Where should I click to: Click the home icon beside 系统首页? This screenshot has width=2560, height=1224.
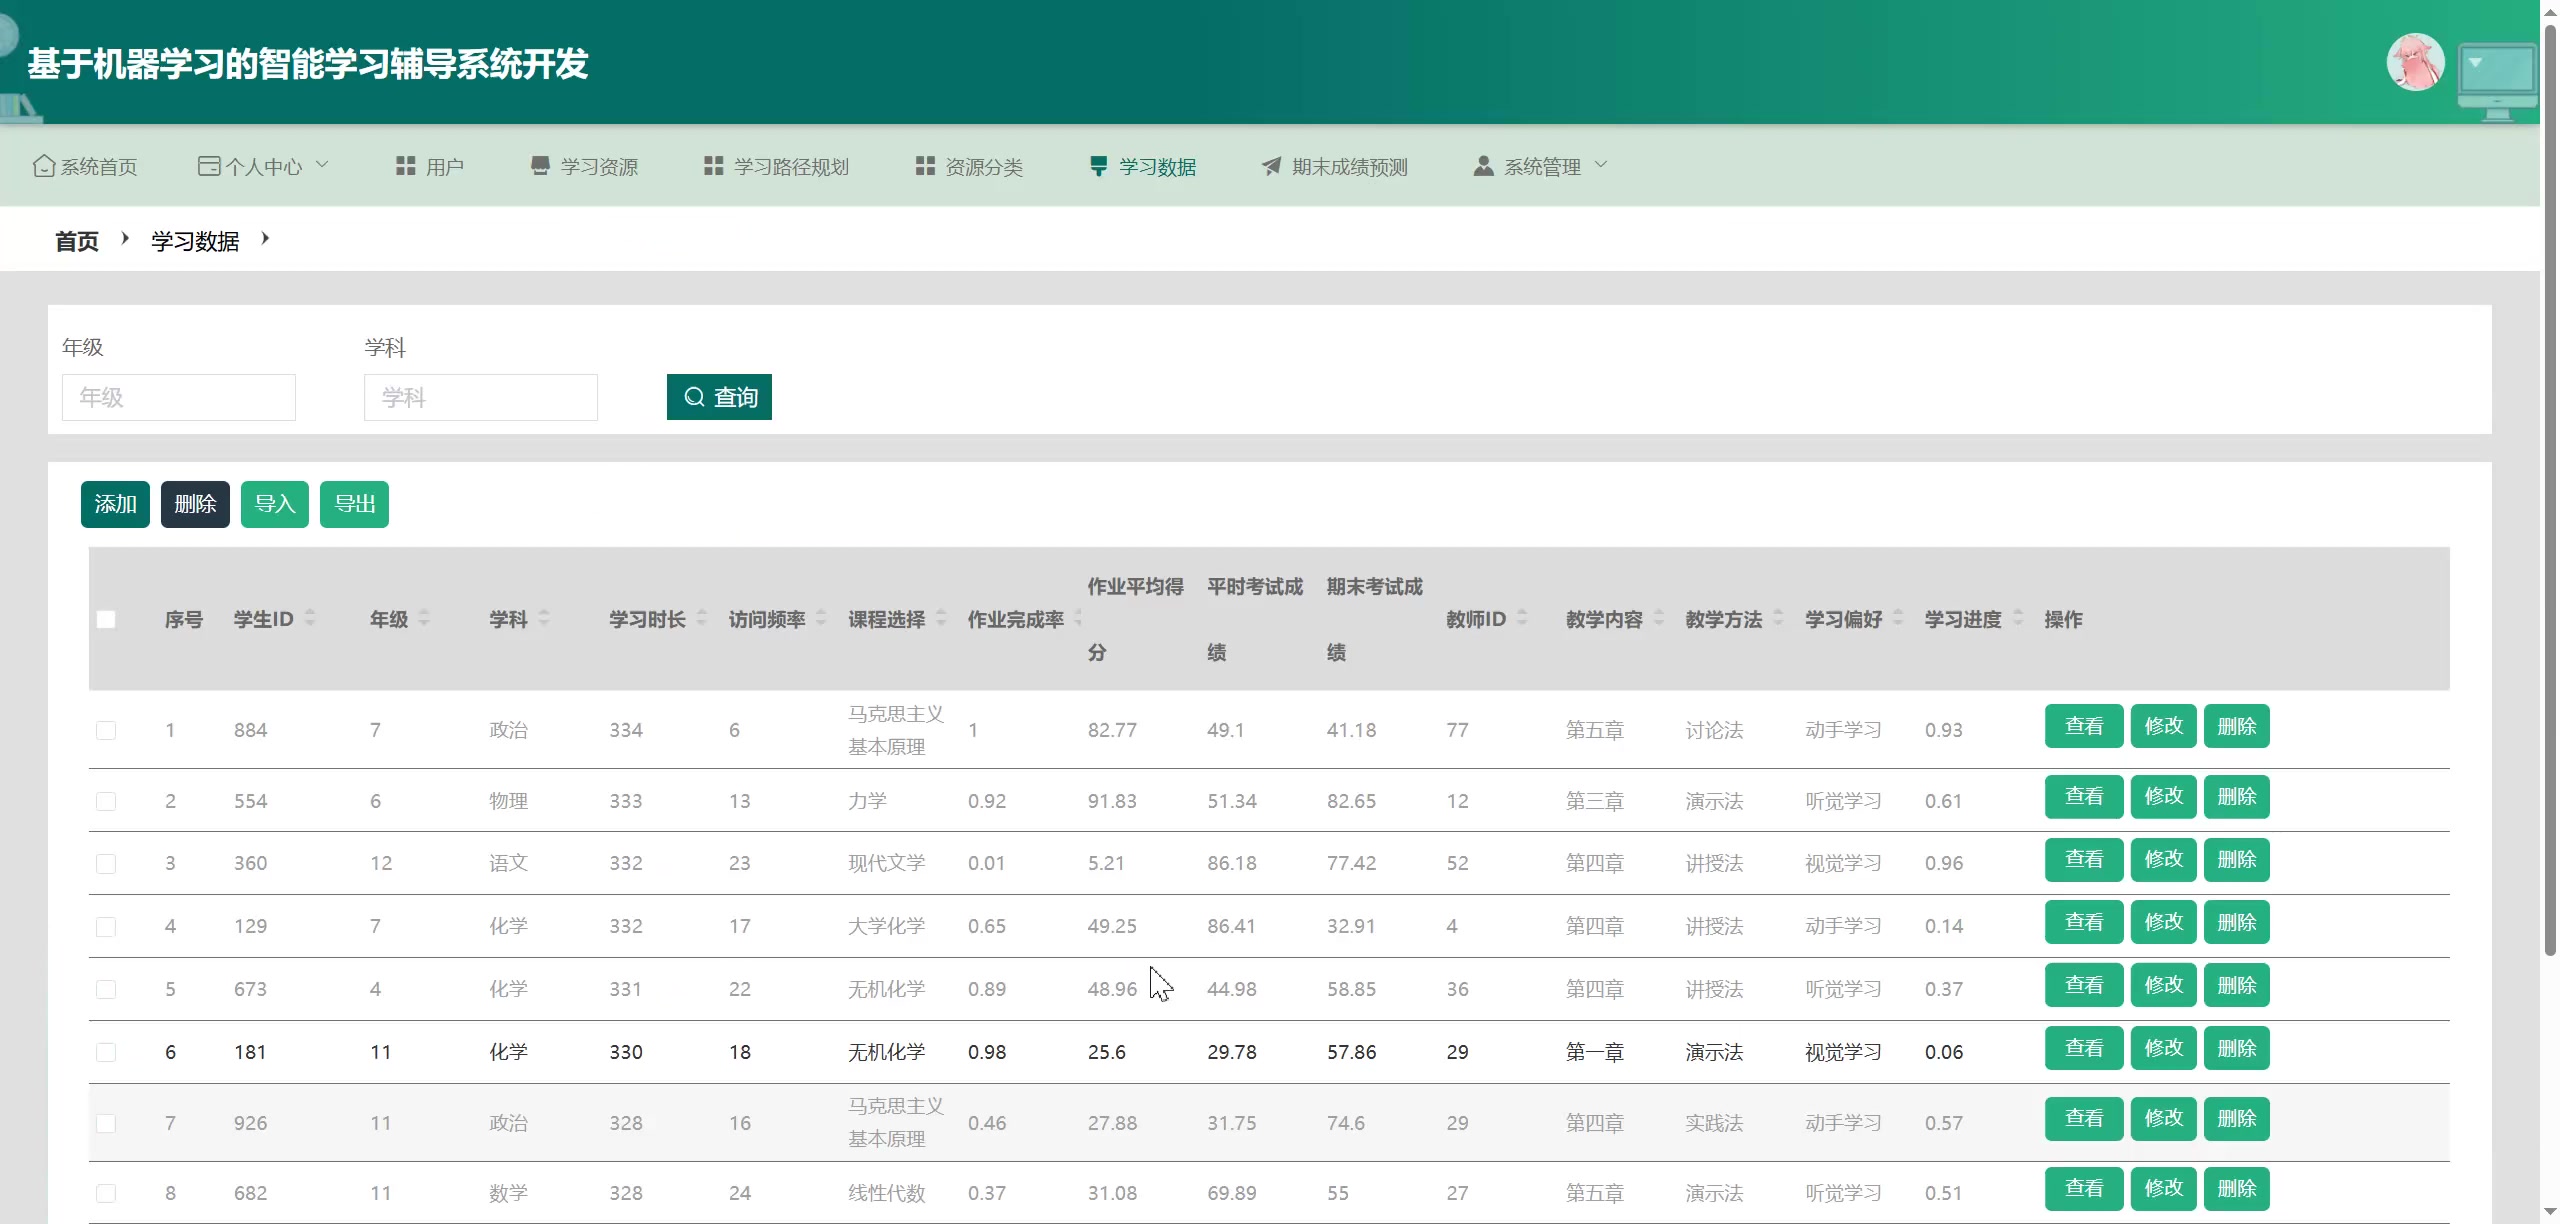44,166
